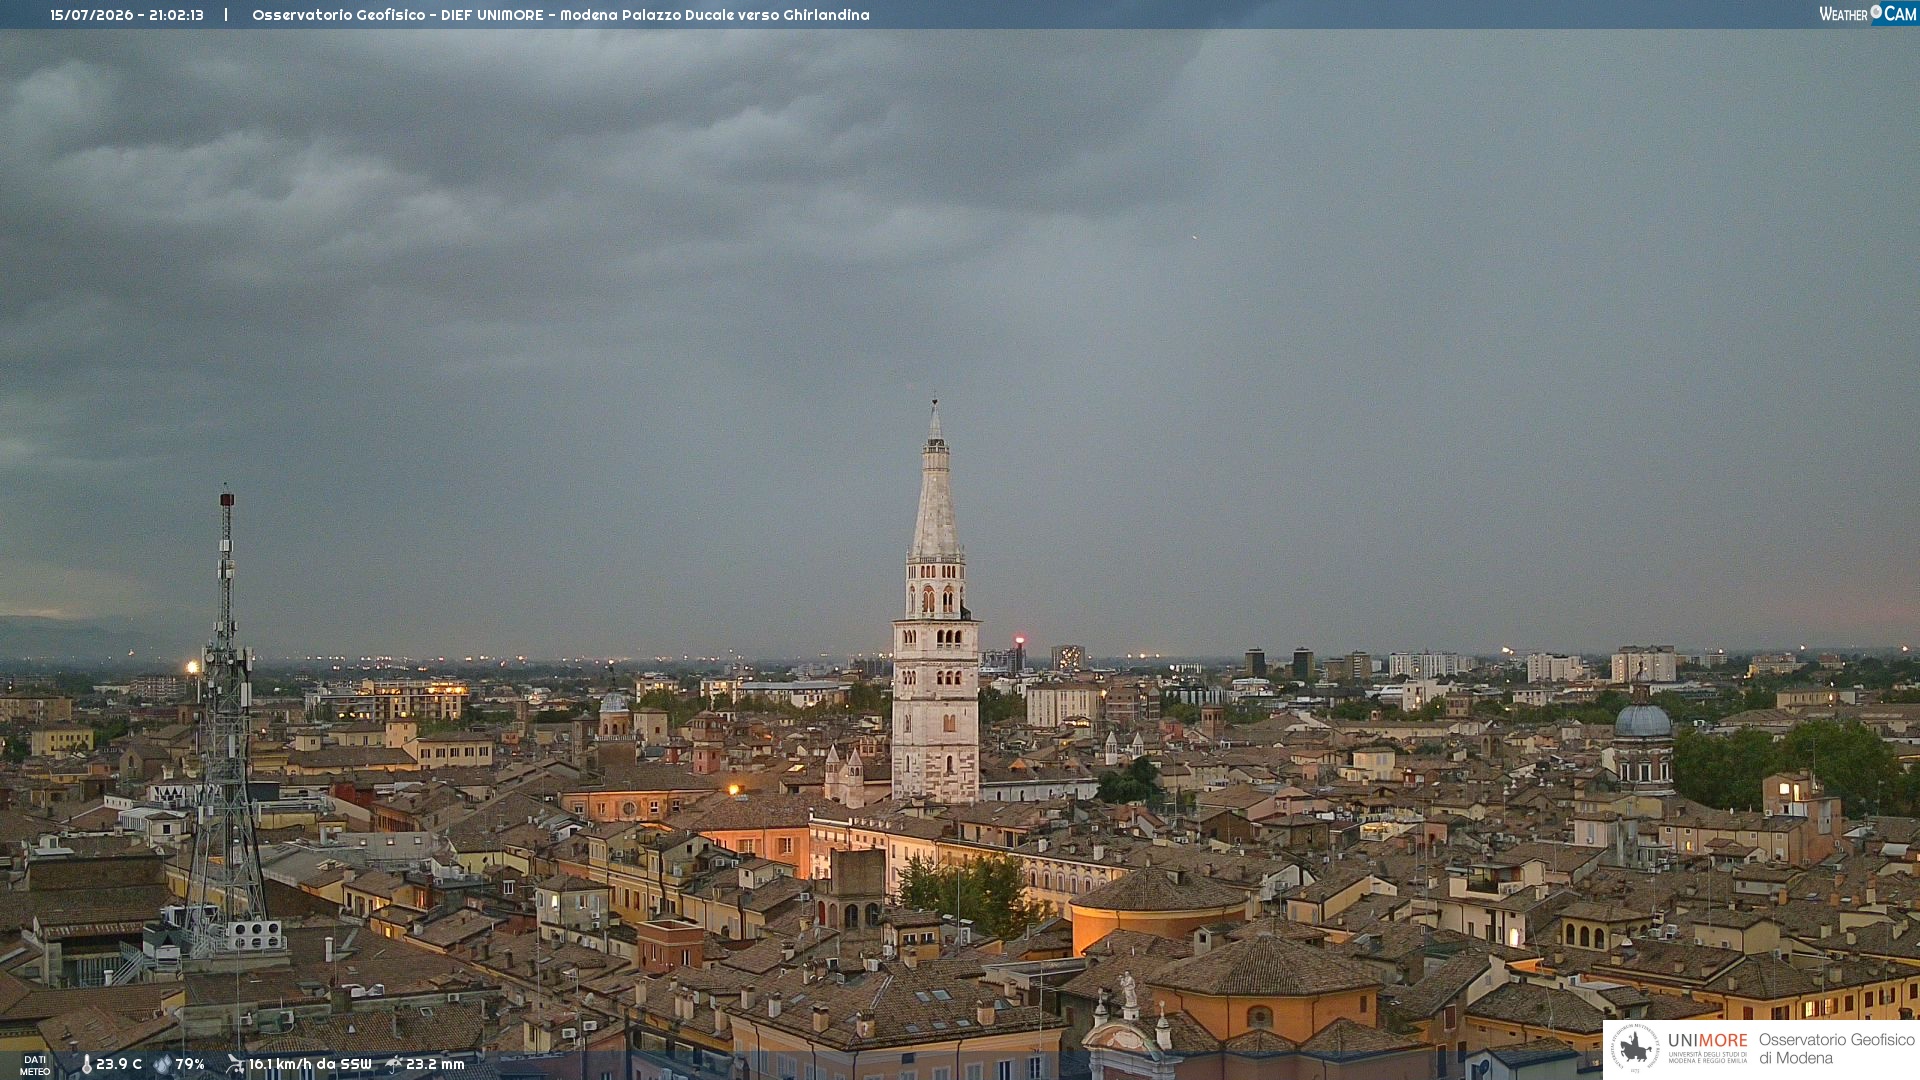Click the WeatherCAM logo
The height and width of the screenshot is (1080, 1920).
click(1868, 14)
